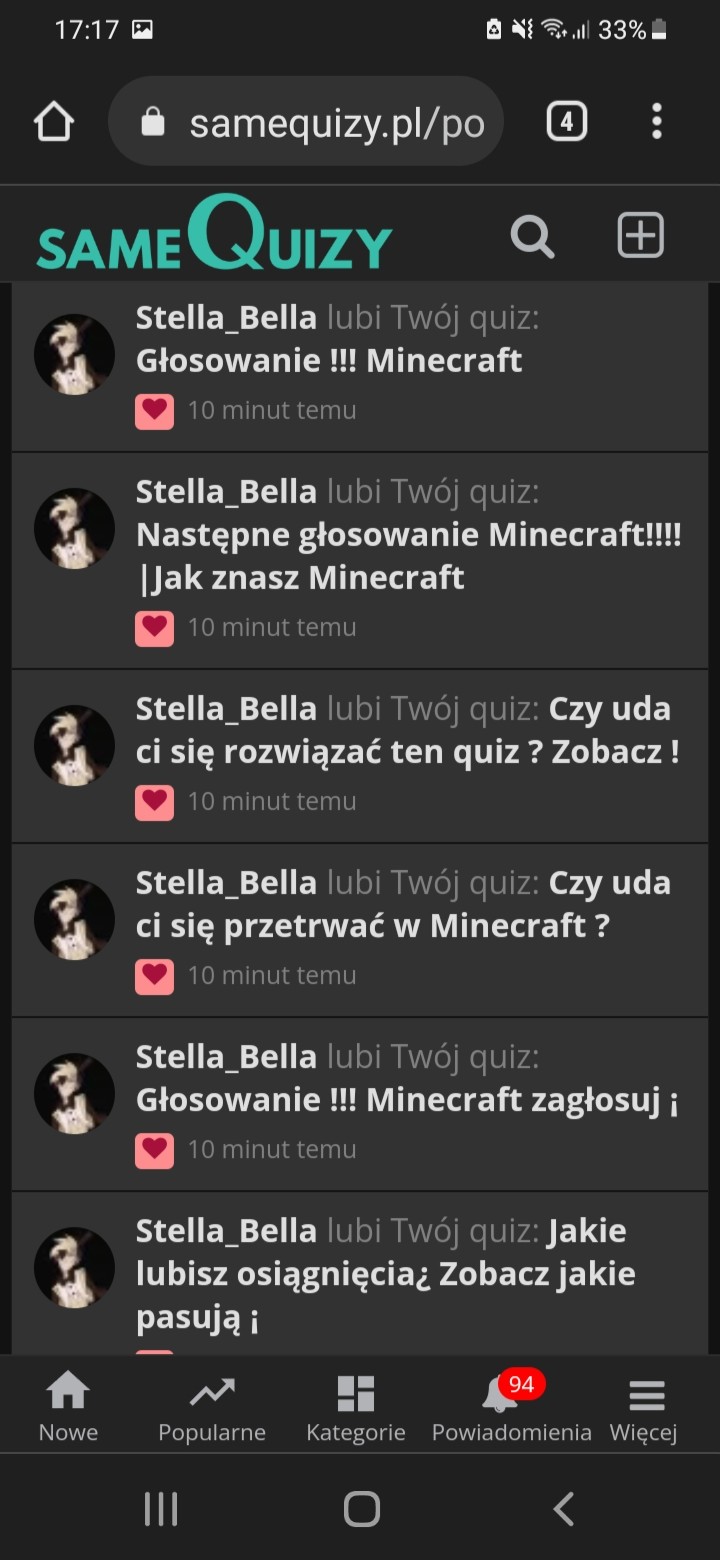This screenshot has height=1560, width=720.
Task: Click Stella_Bella username in third notification
Action: tap(226, 709)
